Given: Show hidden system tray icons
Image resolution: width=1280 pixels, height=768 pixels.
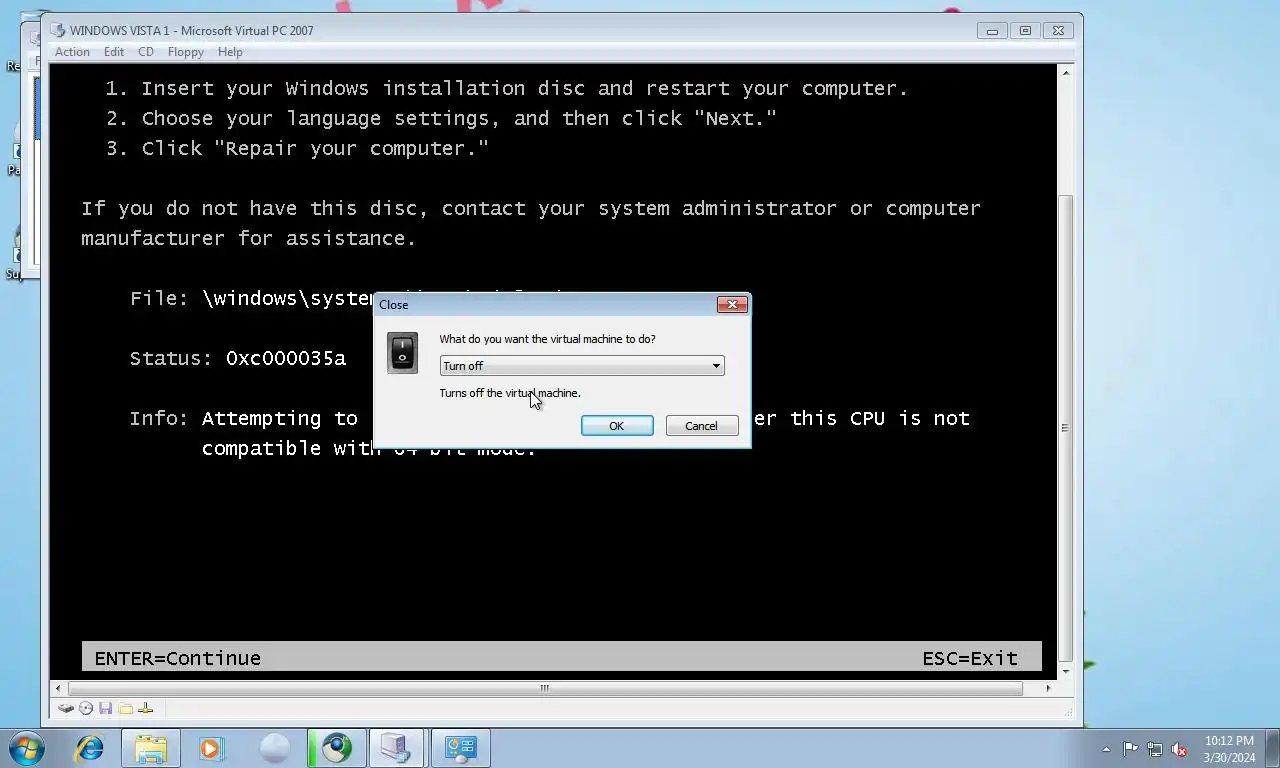Looking at the screenshot, I should (x=1106, y=749).
